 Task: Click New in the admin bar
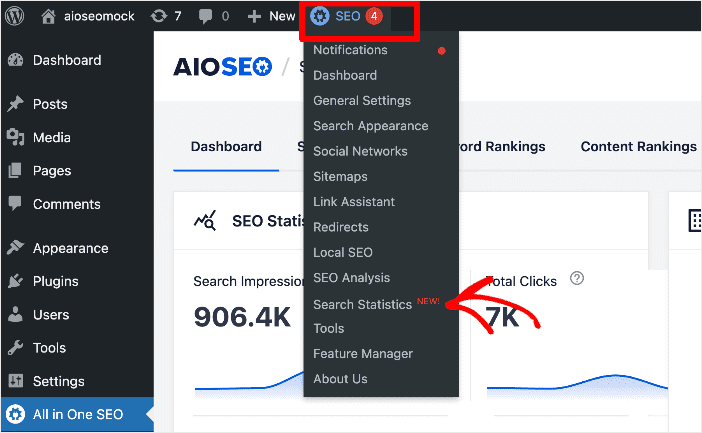tap(282, 17)
